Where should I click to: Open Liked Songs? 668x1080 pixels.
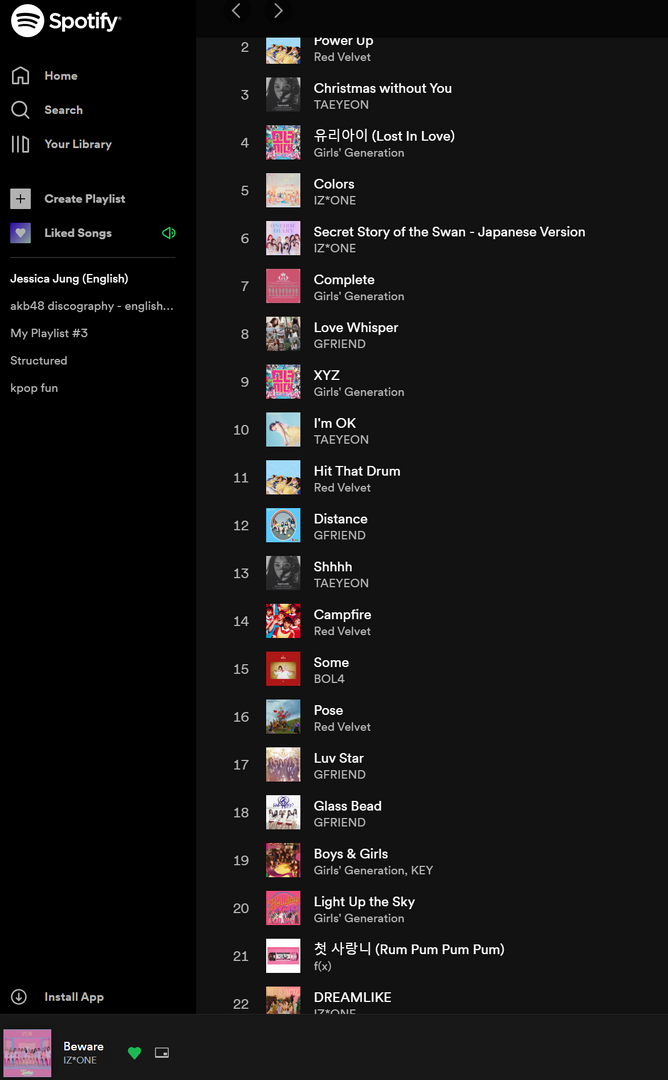point(78,233)
